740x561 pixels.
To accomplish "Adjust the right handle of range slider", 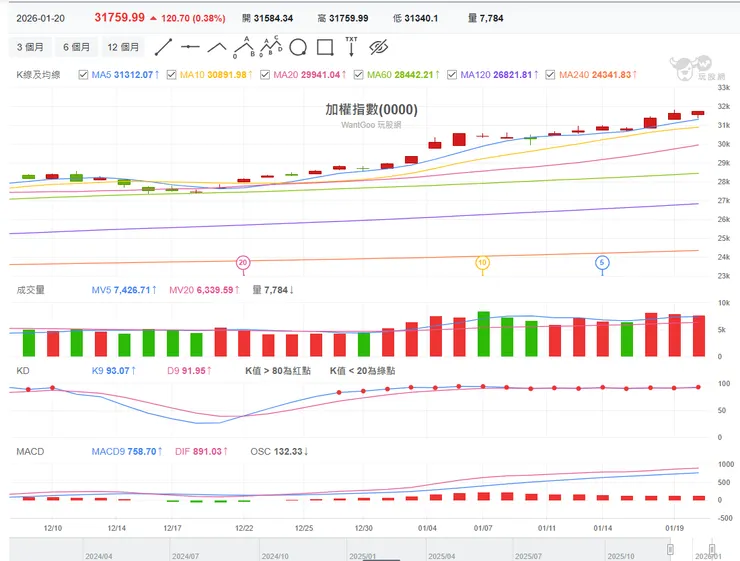I will pos(712,549).
